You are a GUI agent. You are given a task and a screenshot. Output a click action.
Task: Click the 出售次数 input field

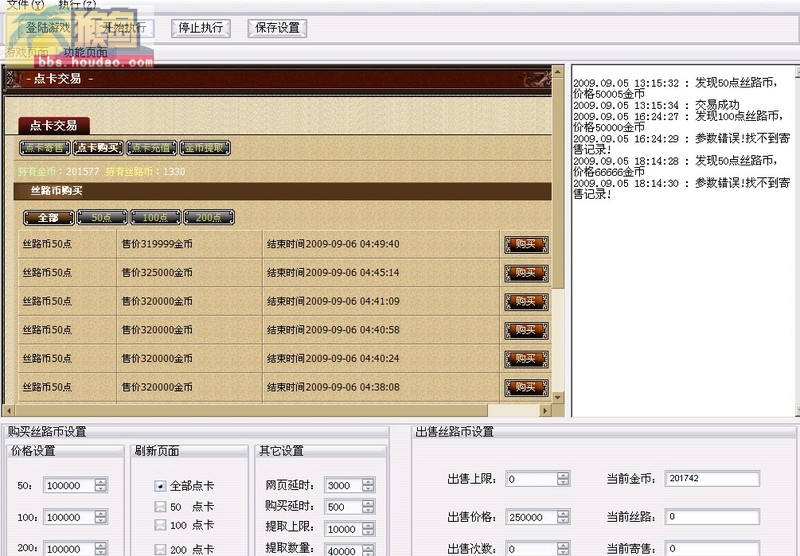(x=531, y=549)
